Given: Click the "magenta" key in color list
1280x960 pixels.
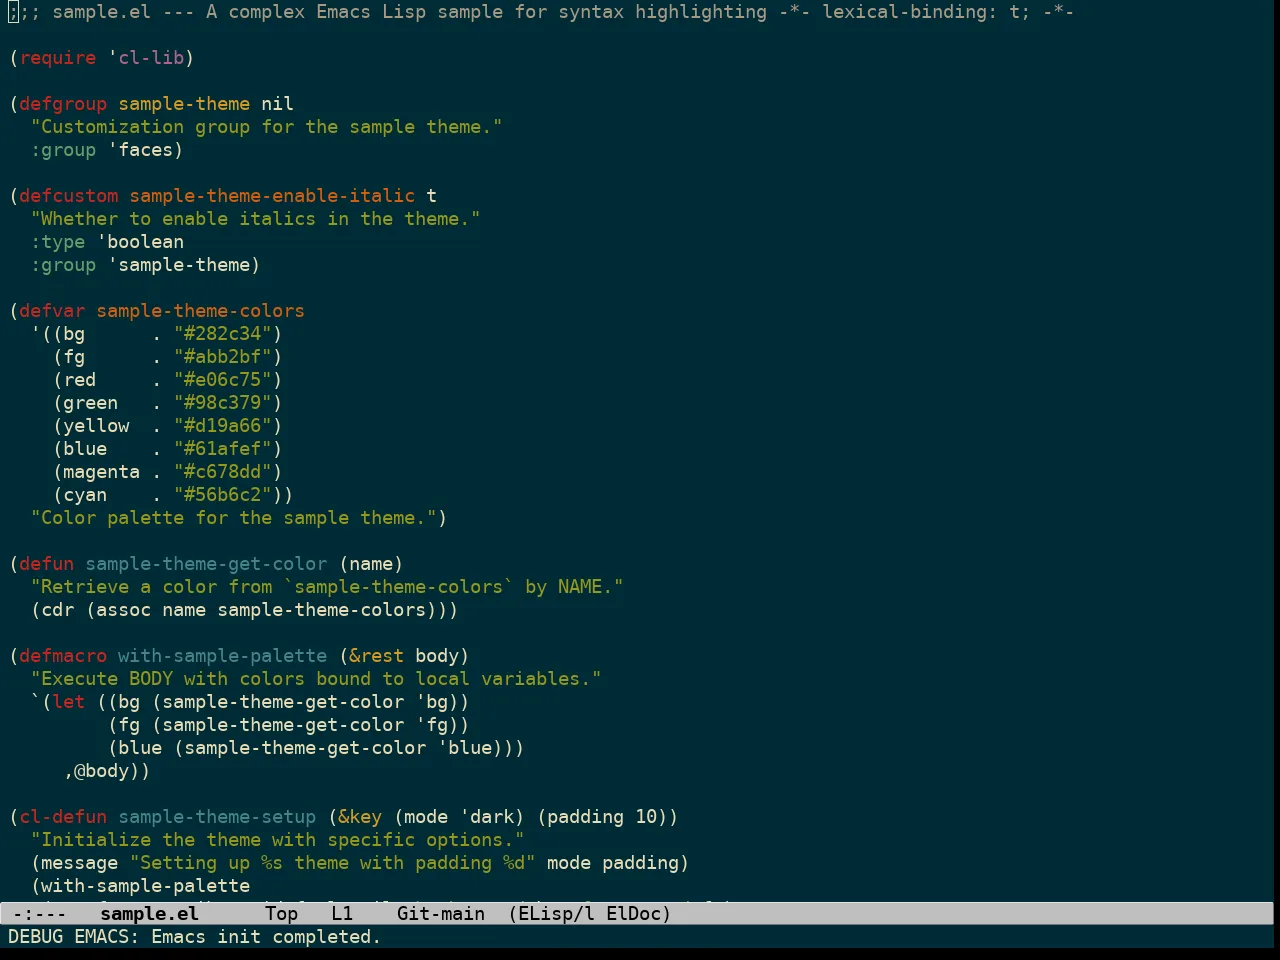Looking at the screenshot, I should 102,472.
